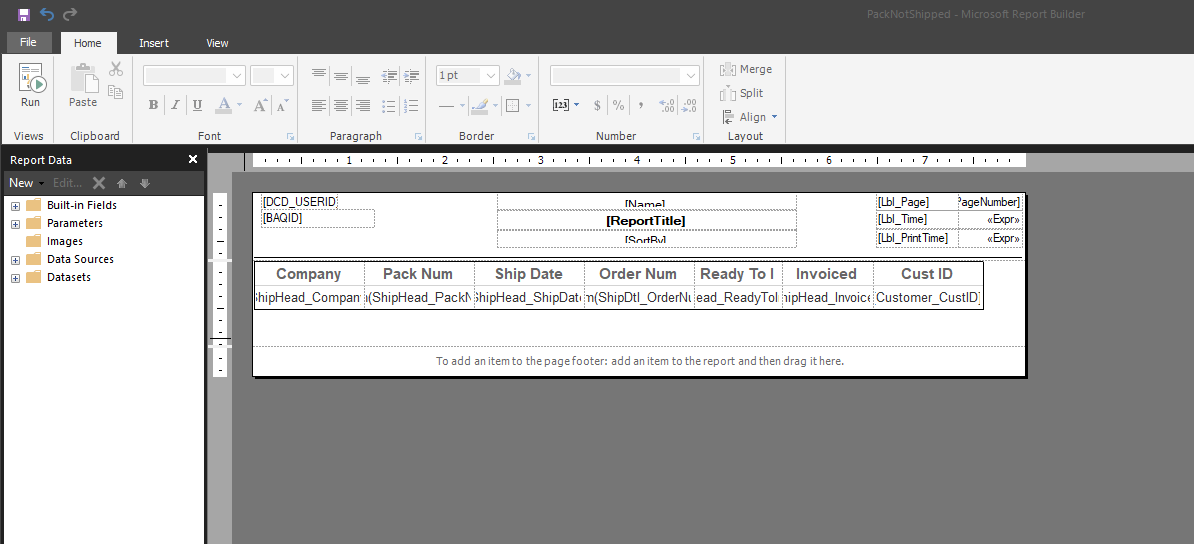Open the Font dialog launcher
Image resolution: width=1194 pixels, height=544 pixels.
pos(290,136)
